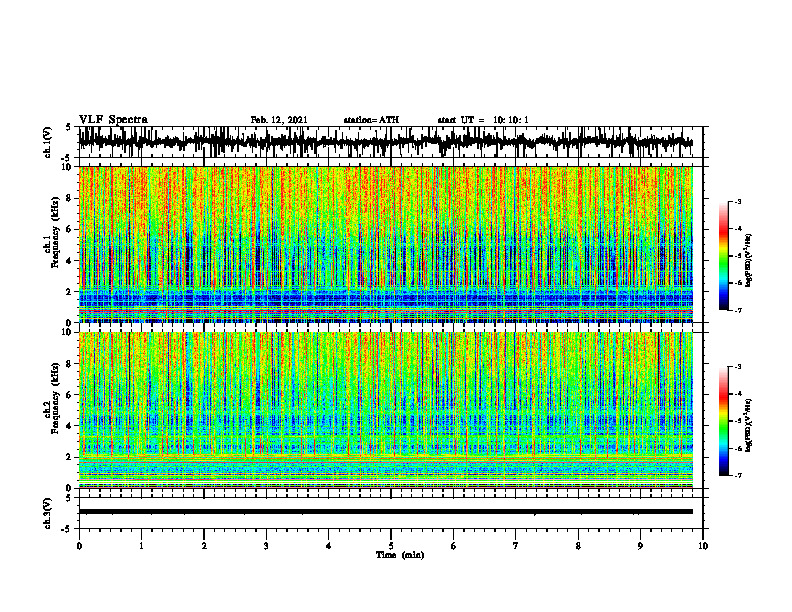Click the ch.2 spectrogram color scale bar
This screenshot has height=612, width=792.
[724, 421]
